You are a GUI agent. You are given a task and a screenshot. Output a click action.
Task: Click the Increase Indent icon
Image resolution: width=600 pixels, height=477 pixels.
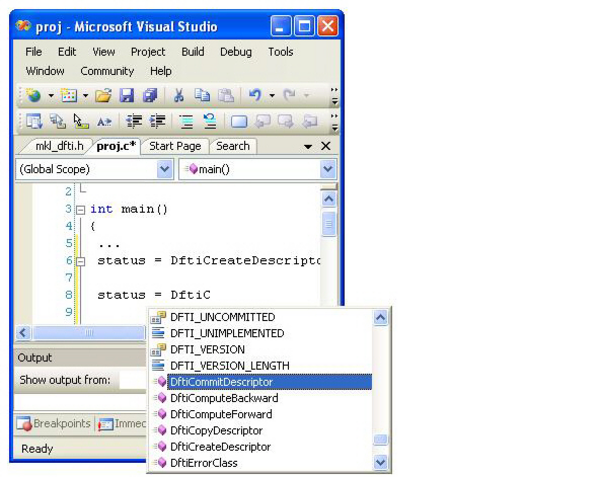click(157, 121)
